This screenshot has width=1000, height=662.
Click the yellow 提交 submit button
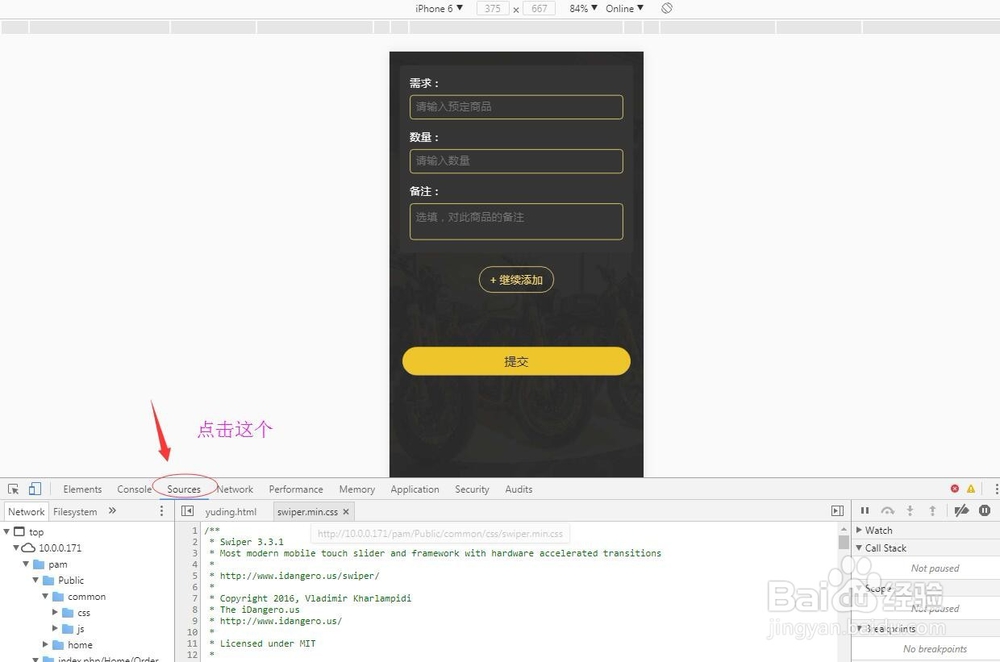[x=516, y=361]
